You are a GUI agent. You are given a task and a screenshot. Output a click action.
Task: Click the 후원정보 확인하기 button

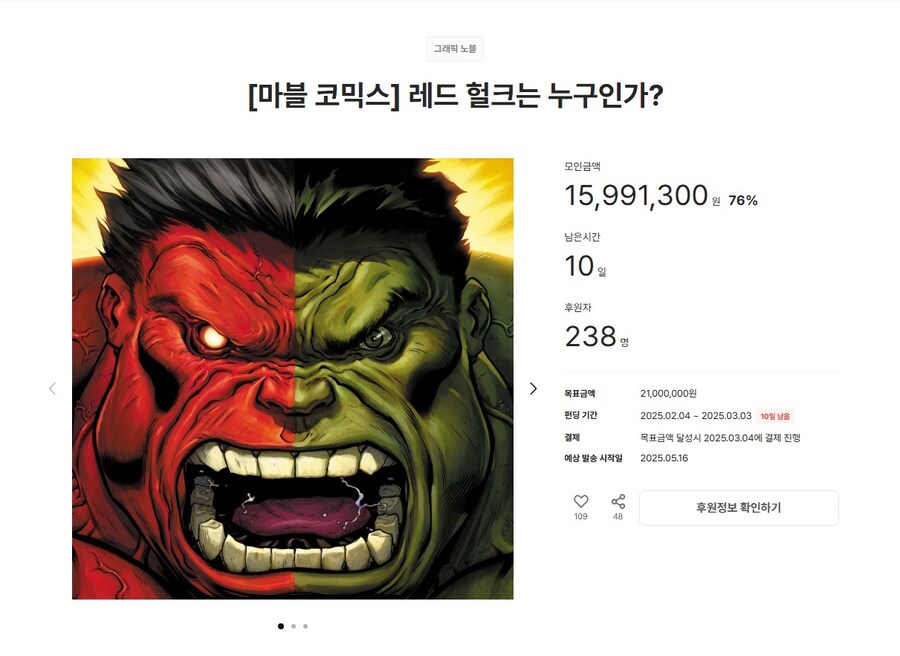(739, 507)
